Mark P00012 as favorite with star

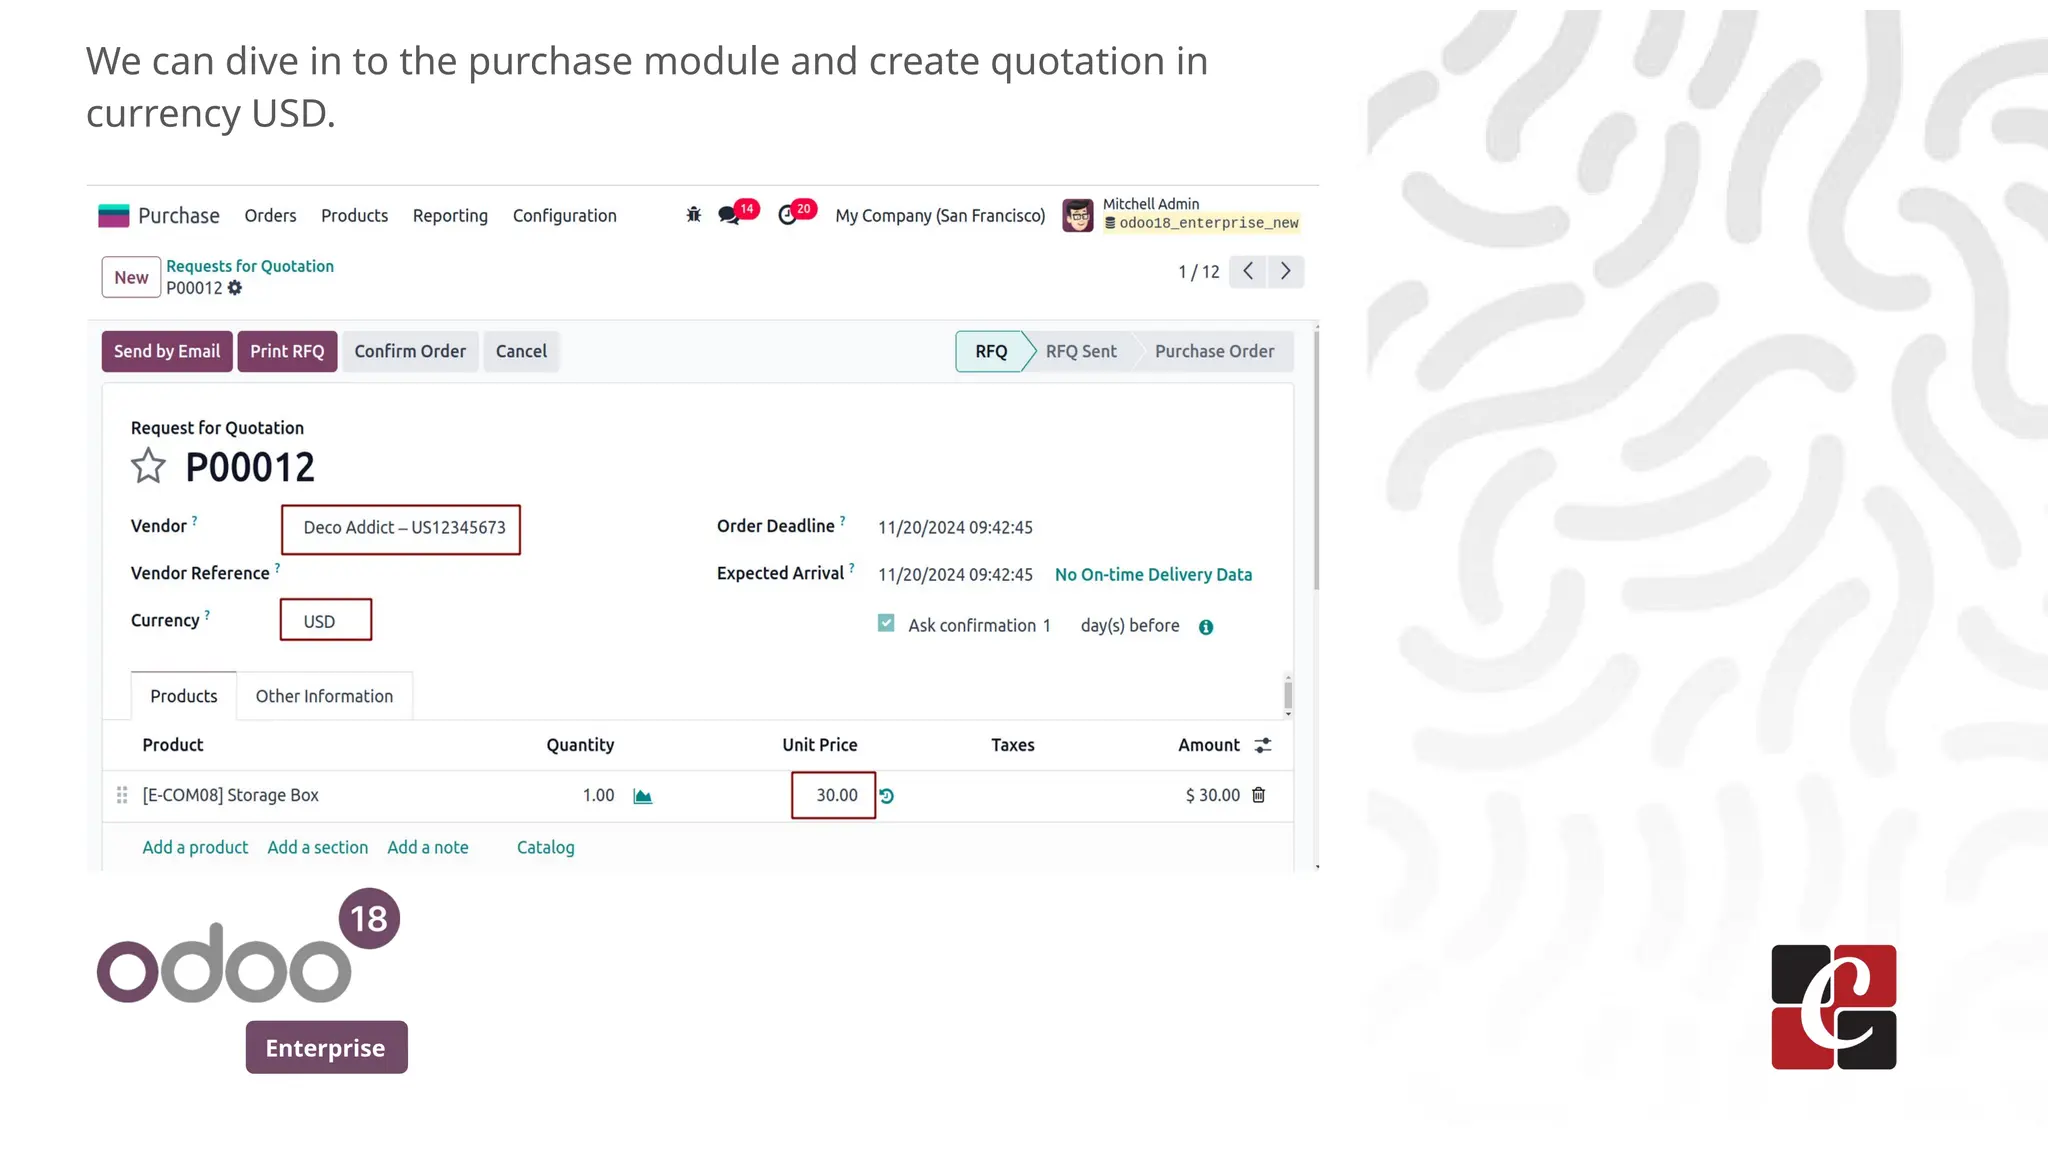tap(148, 466)
